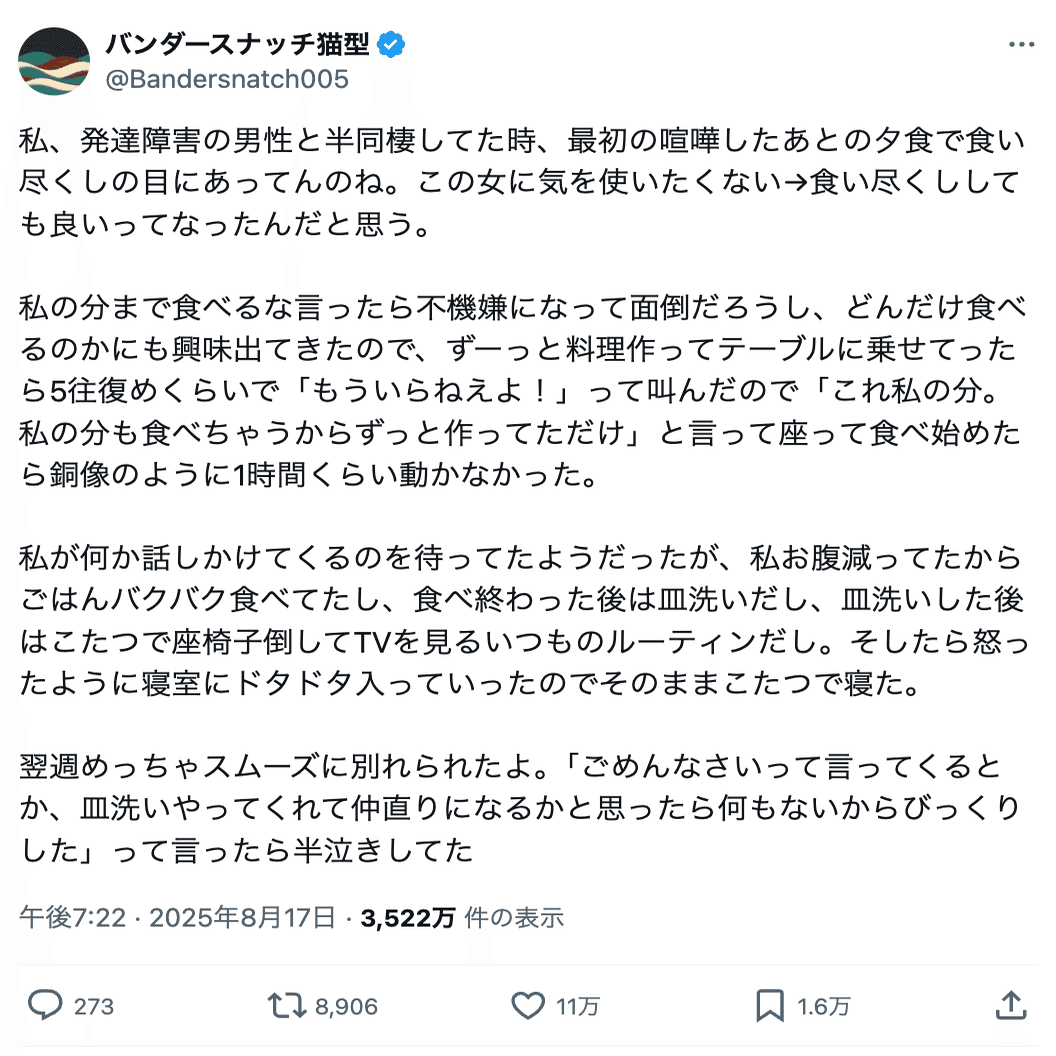1056x1056 pixels.
Task: Click the reply speech bubble icon
Action: (45, 1005)
